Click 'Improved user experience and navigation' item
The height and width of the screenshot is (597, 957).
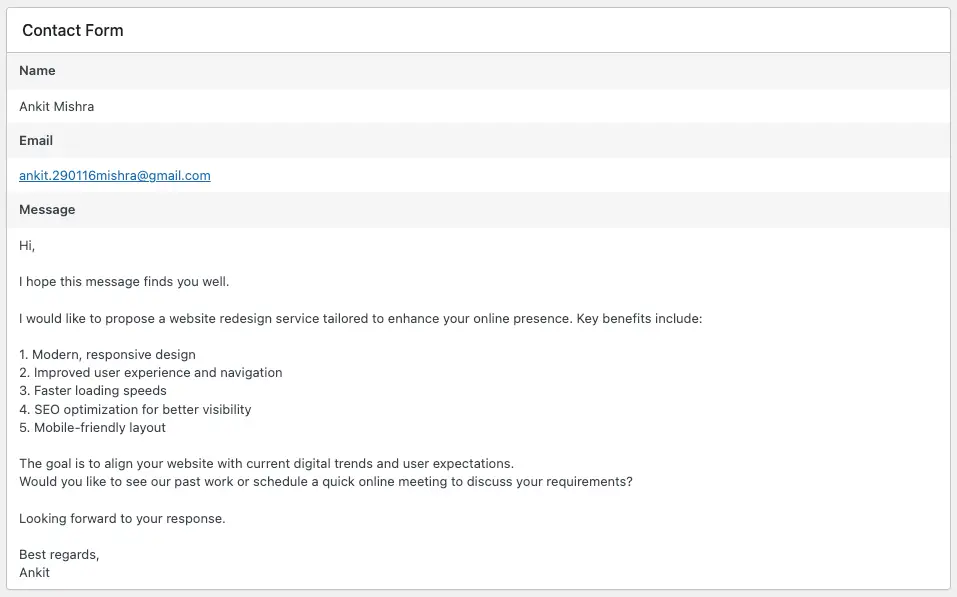[x=151, y=373]
